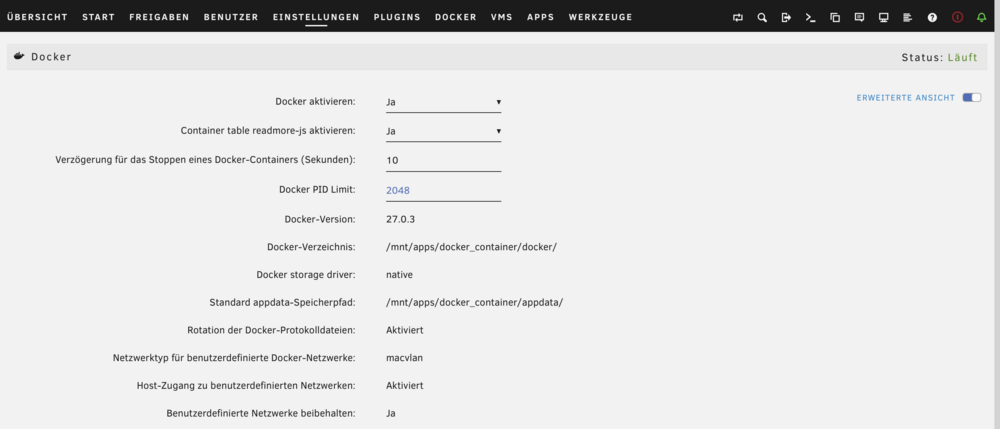Click the double-arrow icon in the header
Viewport: 1000px width, 429px height.
pos(738,18)
